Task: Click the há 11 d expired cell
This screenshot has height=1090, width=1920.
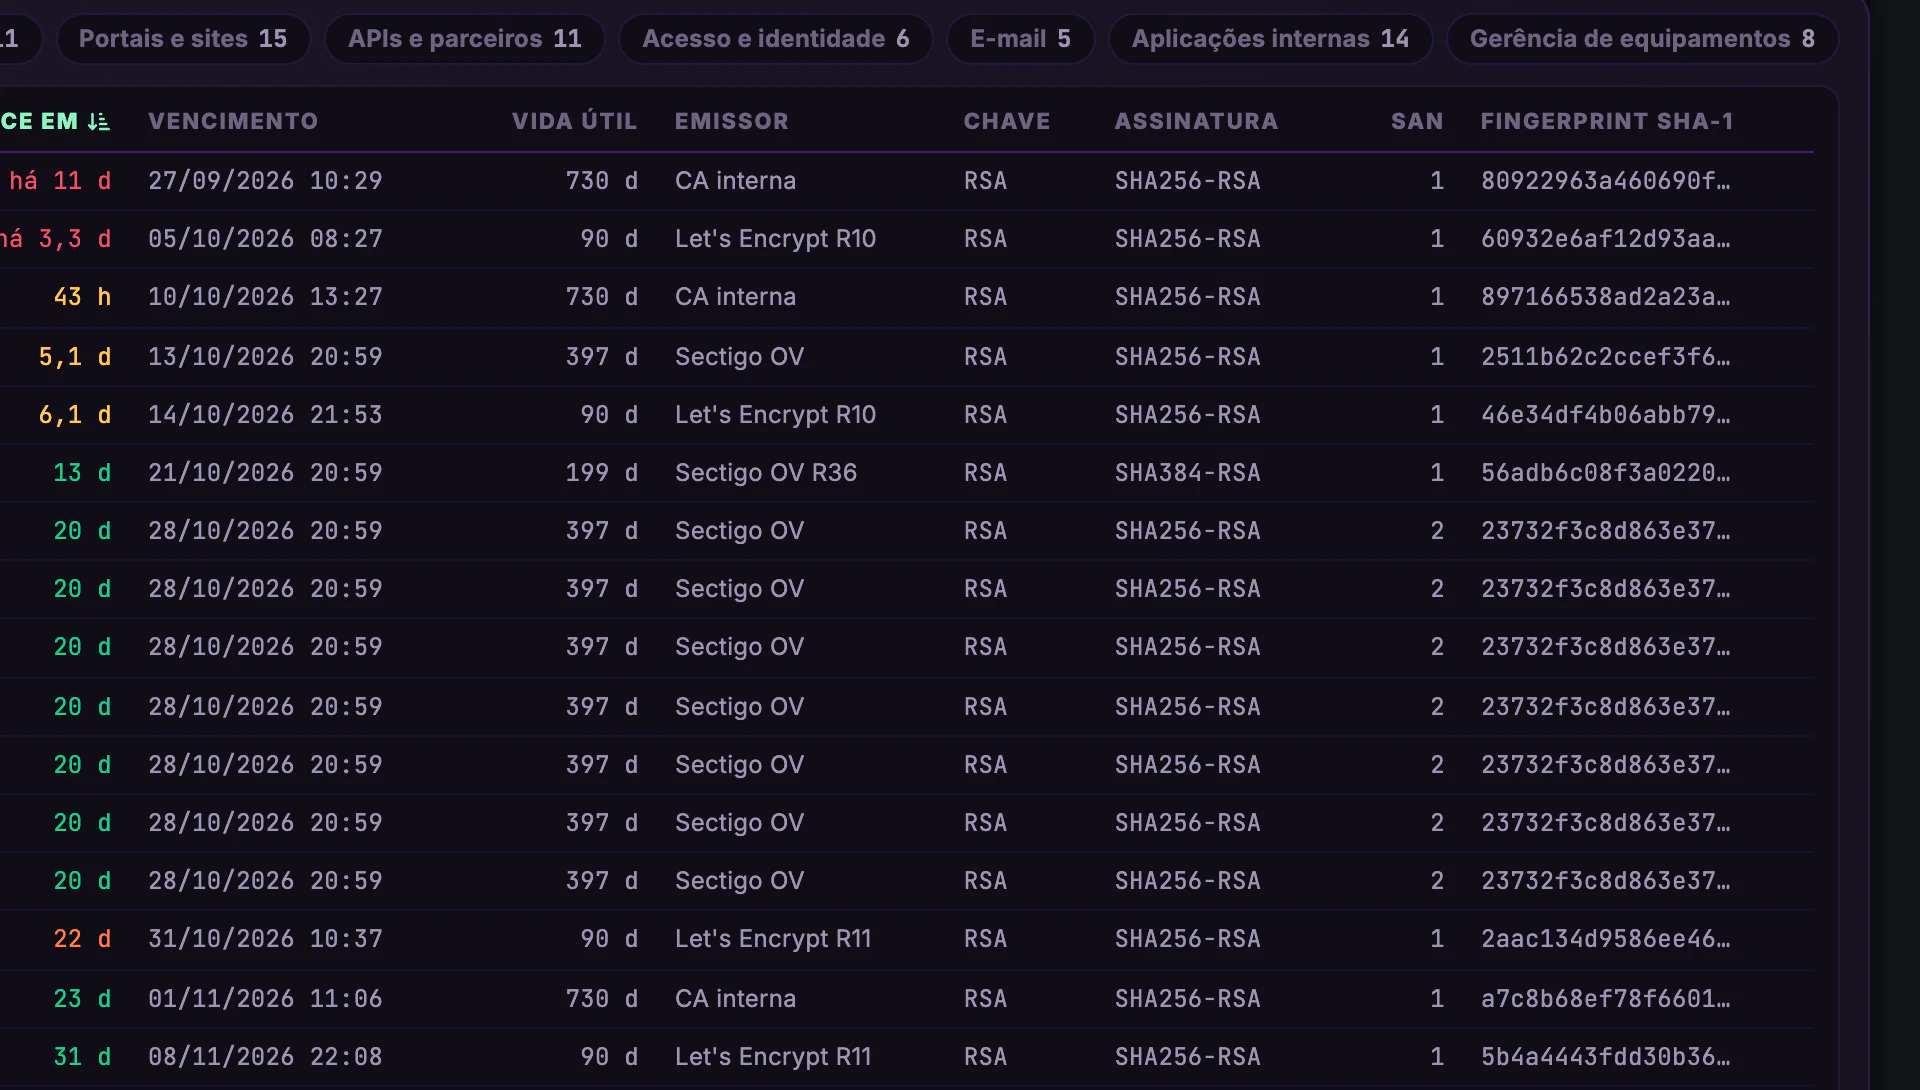Action: [x=60, y=181]
